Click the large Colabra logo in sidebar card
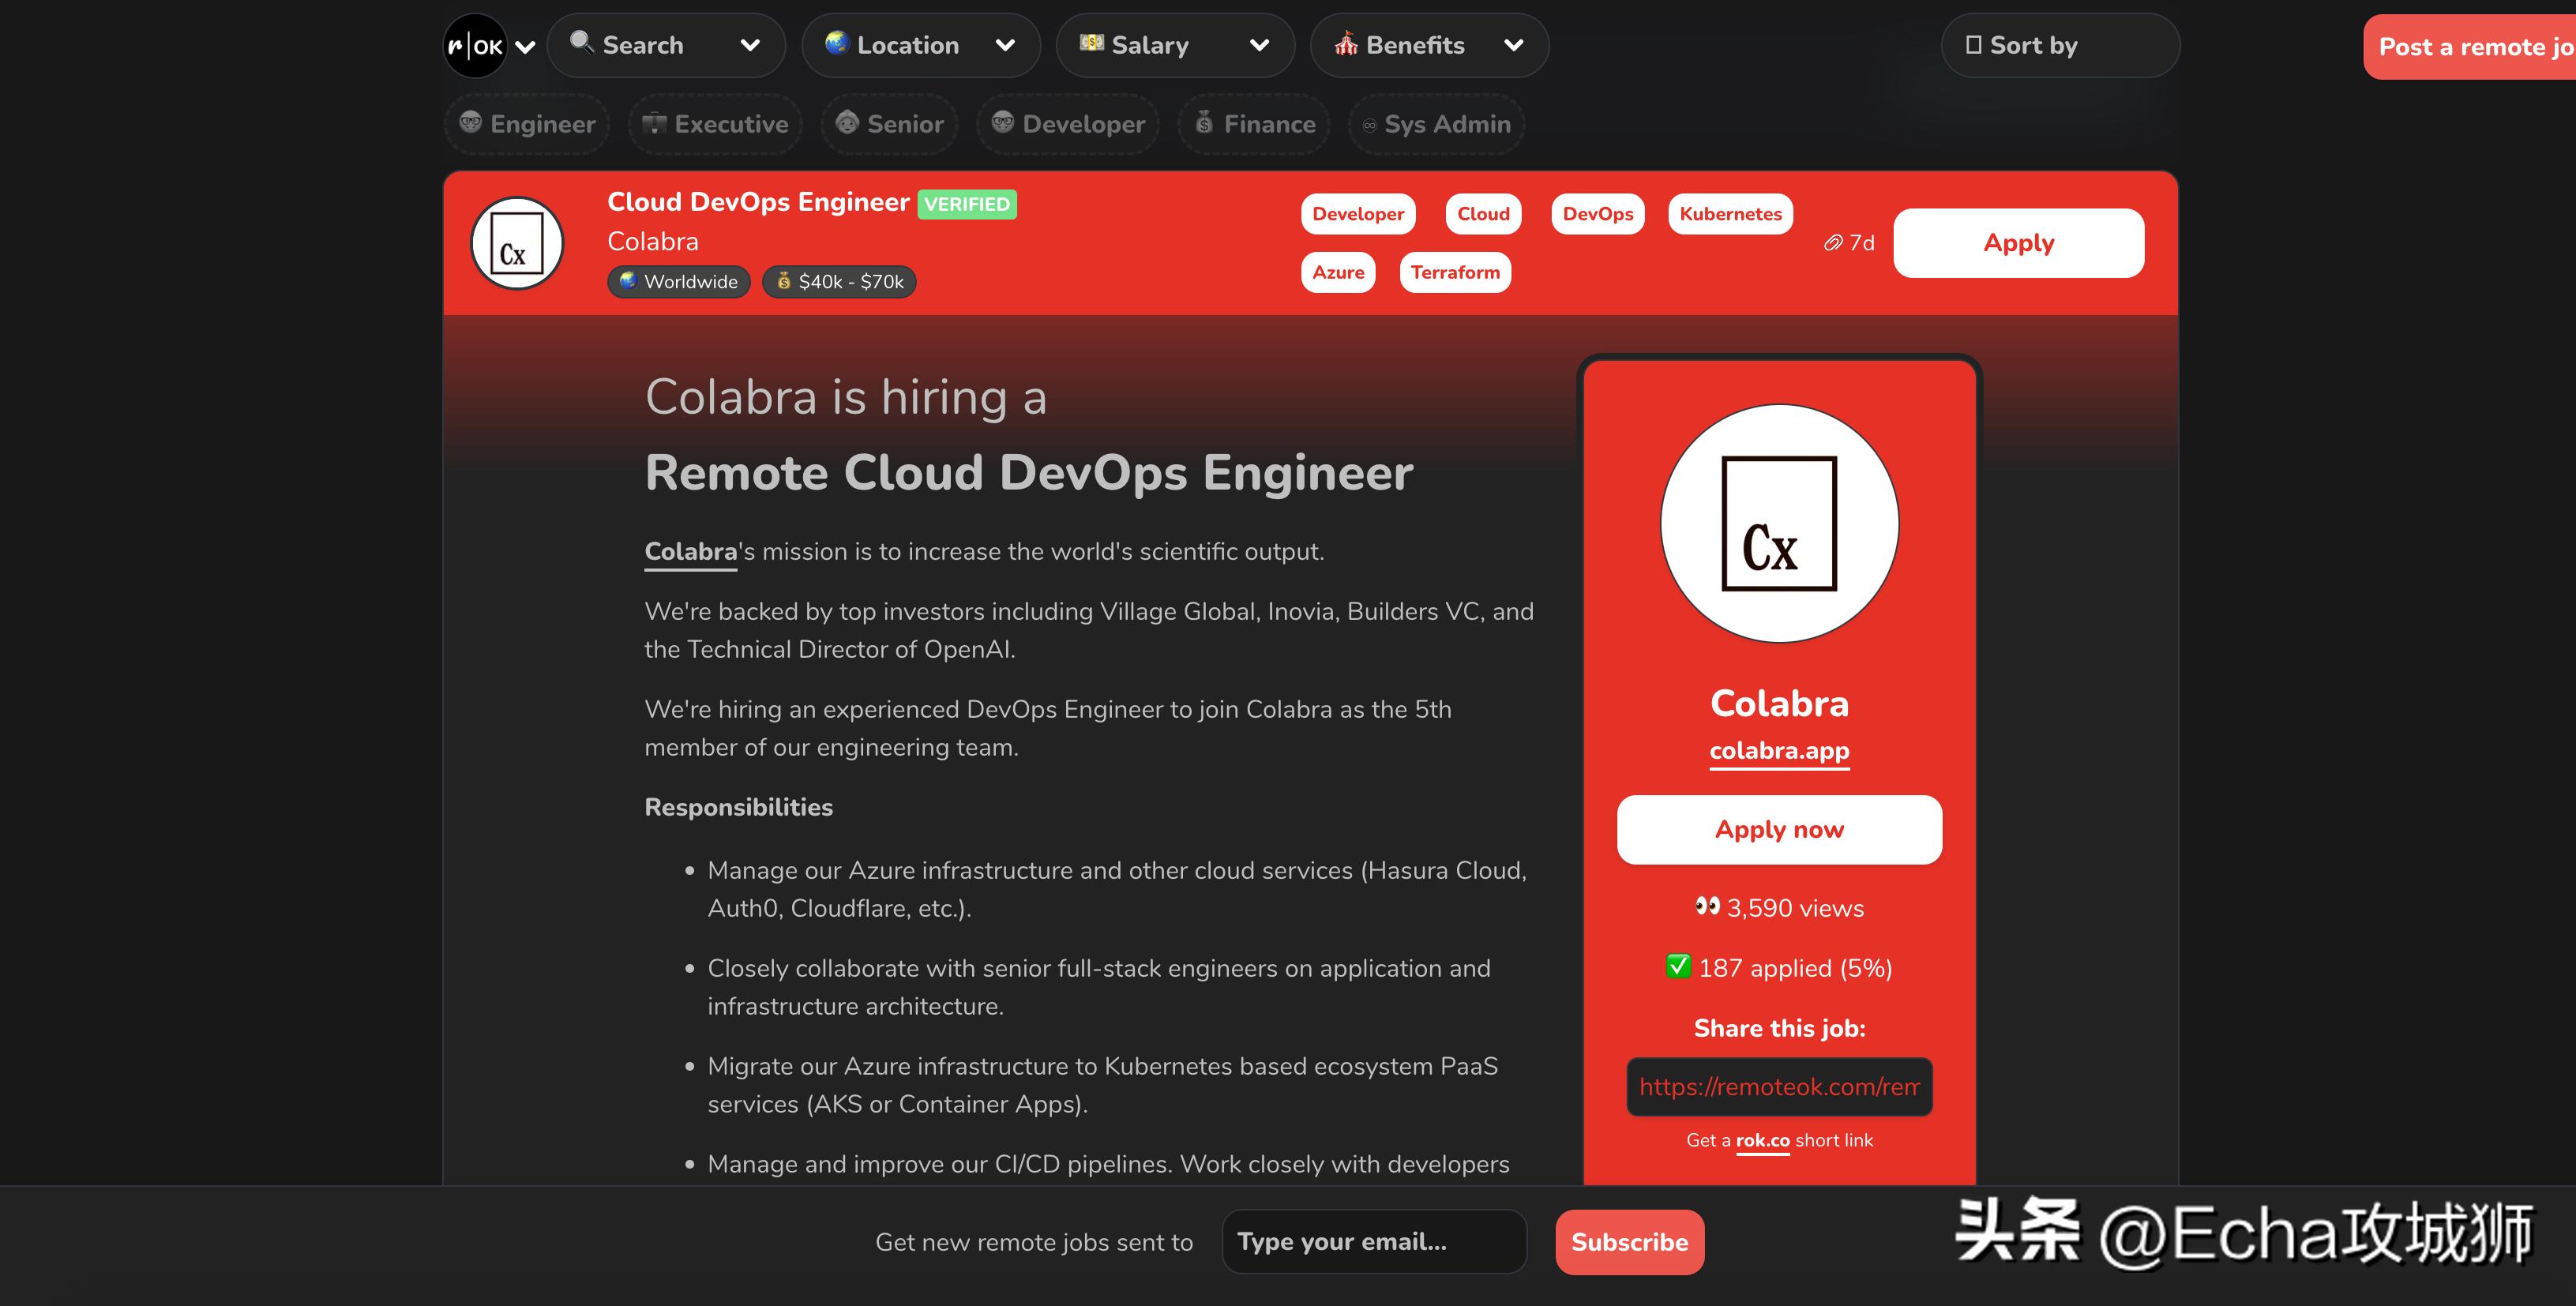Viewport: 2576px width, 1306px height. tap(1779, 523)
